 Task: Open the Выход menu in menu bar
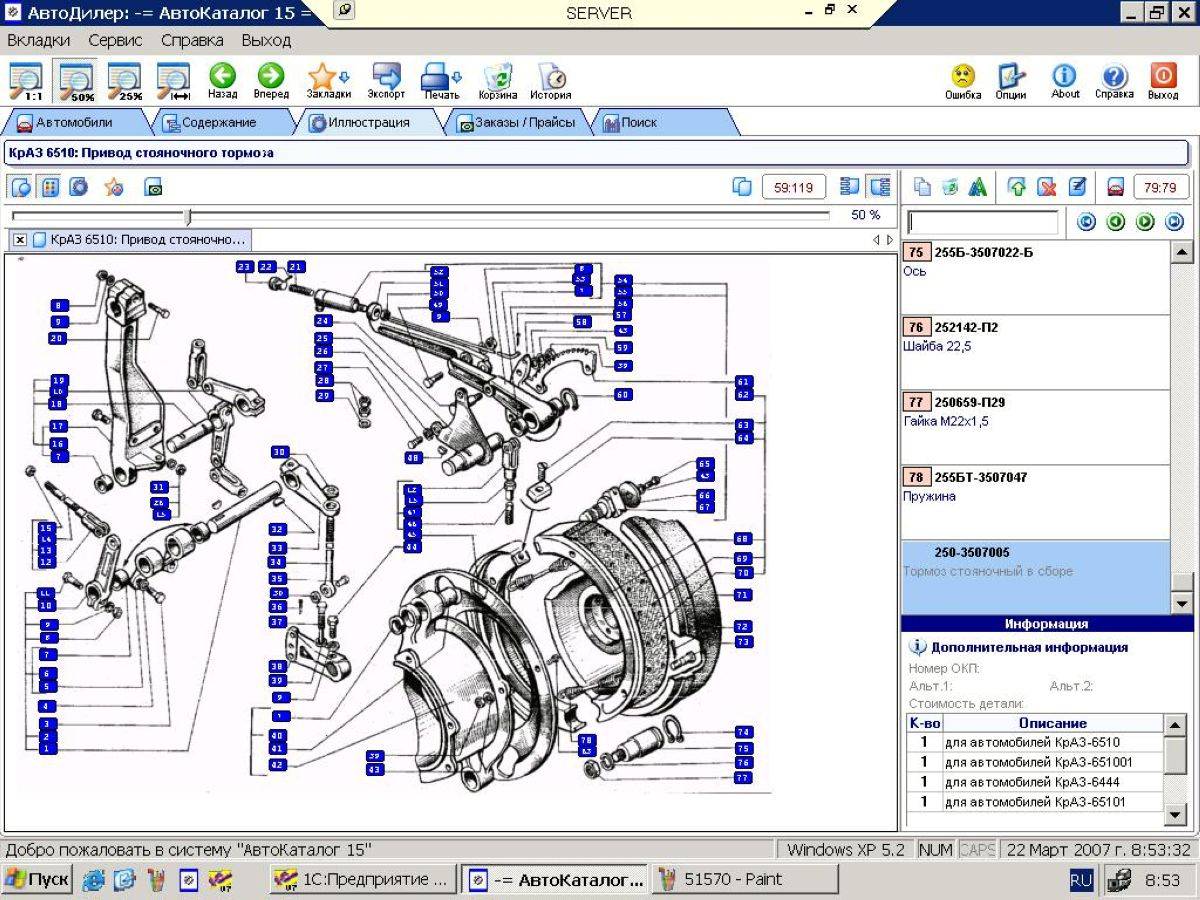pyautogui.click(x=266, y=41)
